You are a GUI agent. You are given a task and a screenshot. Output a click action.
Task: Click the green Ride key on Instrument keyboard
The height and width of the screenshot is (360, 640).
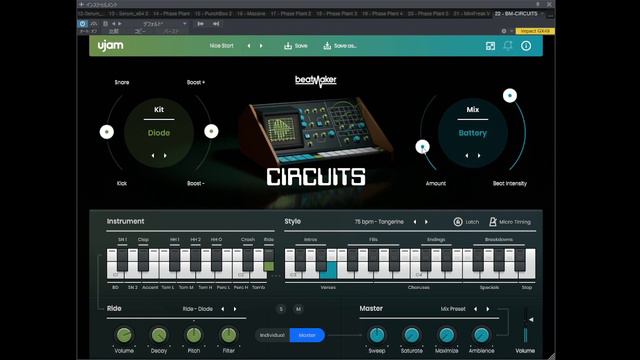tap(269, 260)
